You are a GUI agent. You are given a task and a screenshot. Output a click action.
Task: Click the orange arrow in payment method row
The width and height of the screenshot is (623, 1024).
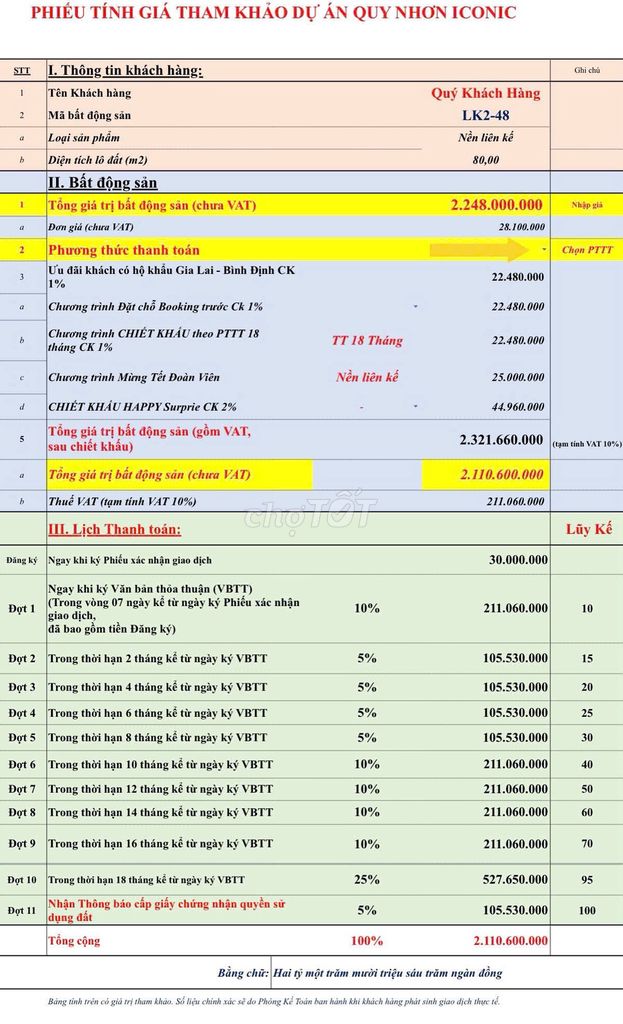pyautogui.click(x=478, y=249)
